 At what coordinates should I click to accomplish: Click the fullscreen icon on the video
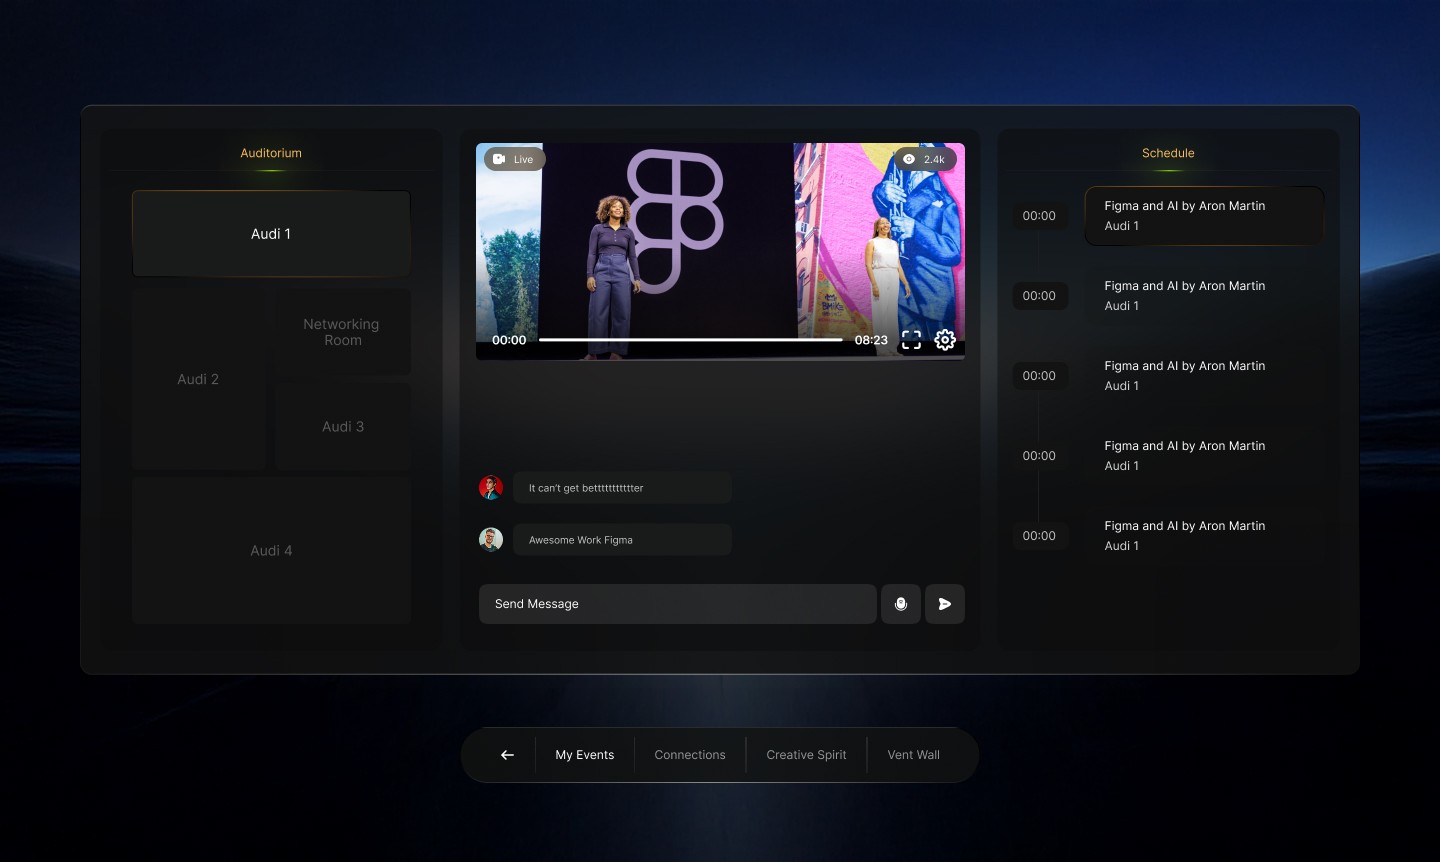pos(911,340)
